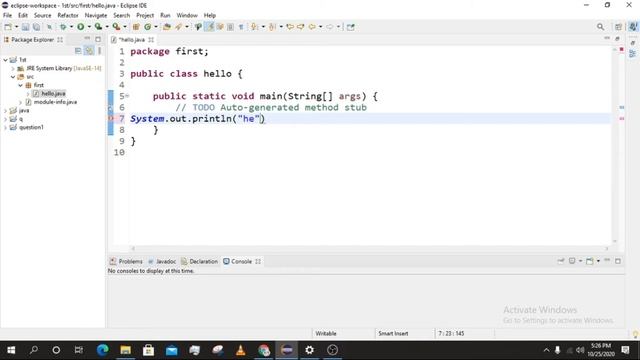Click the Previous Annotation toolbar icon
640x360 pixels.
point(272,27)
